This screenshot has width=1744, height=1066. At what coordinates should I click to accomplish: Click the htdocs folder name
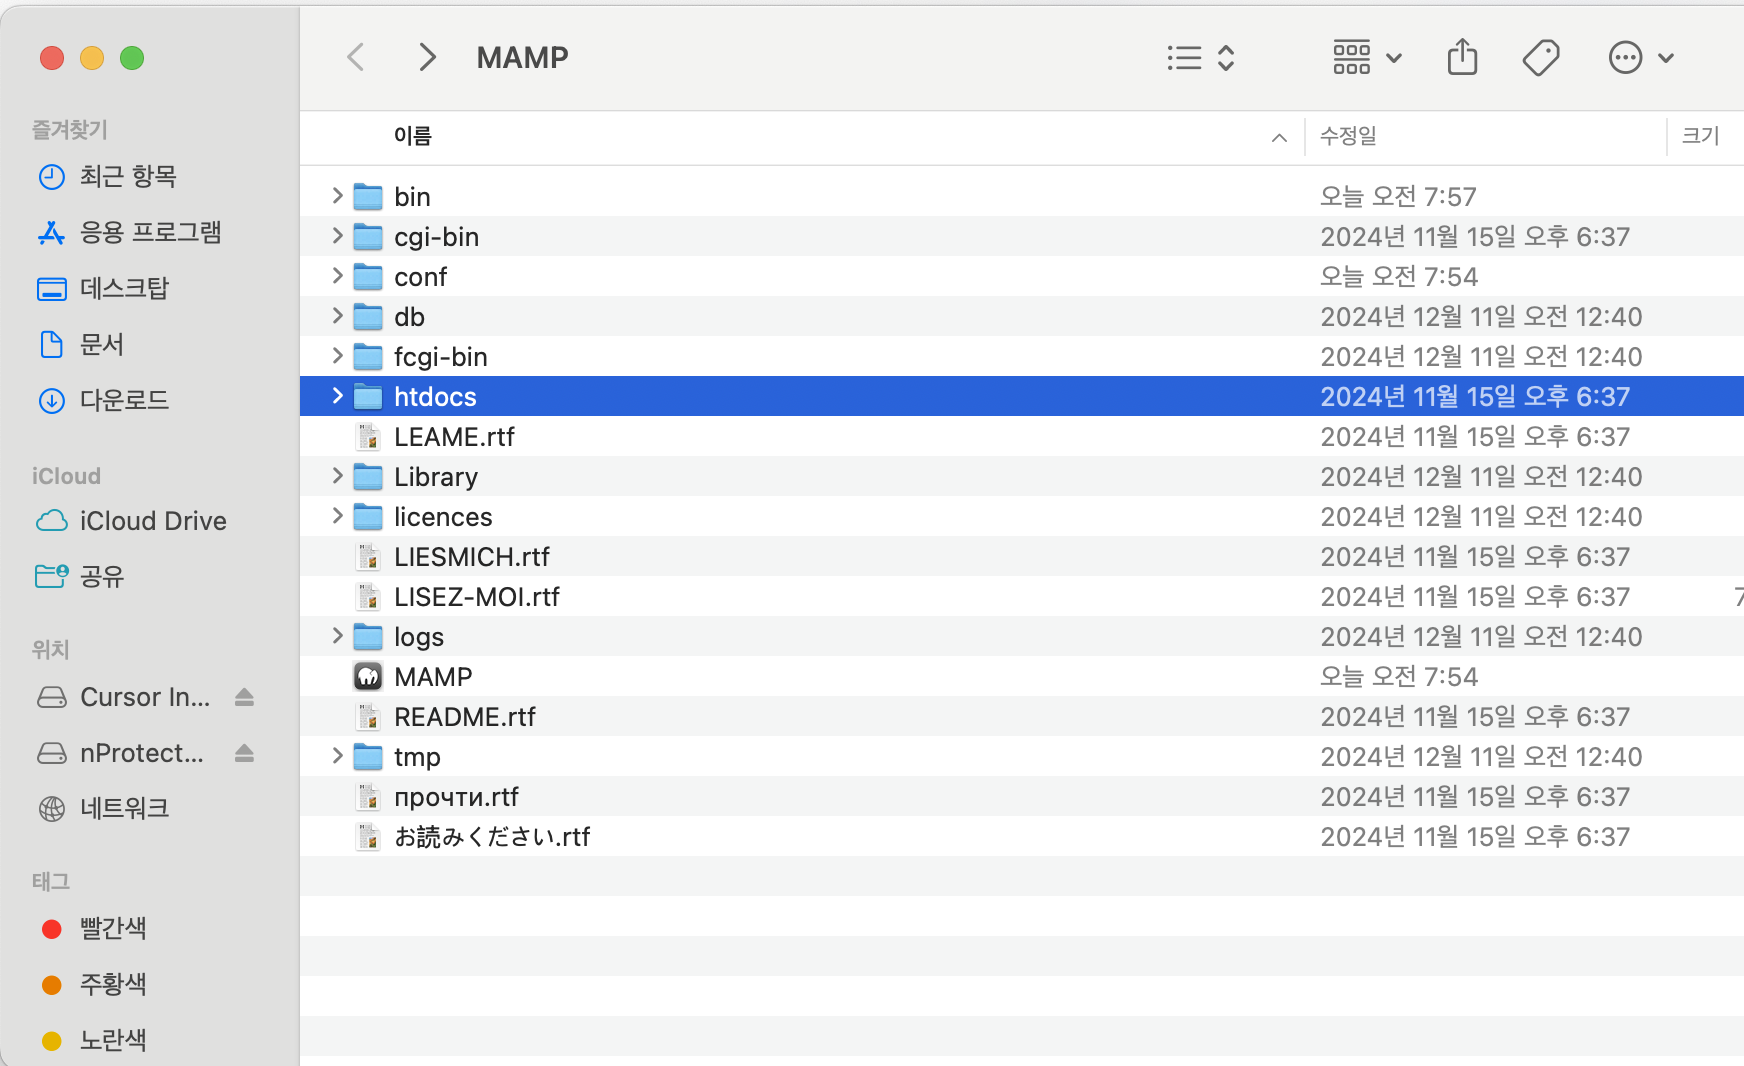pyautogui.click(x=435, y=397)
